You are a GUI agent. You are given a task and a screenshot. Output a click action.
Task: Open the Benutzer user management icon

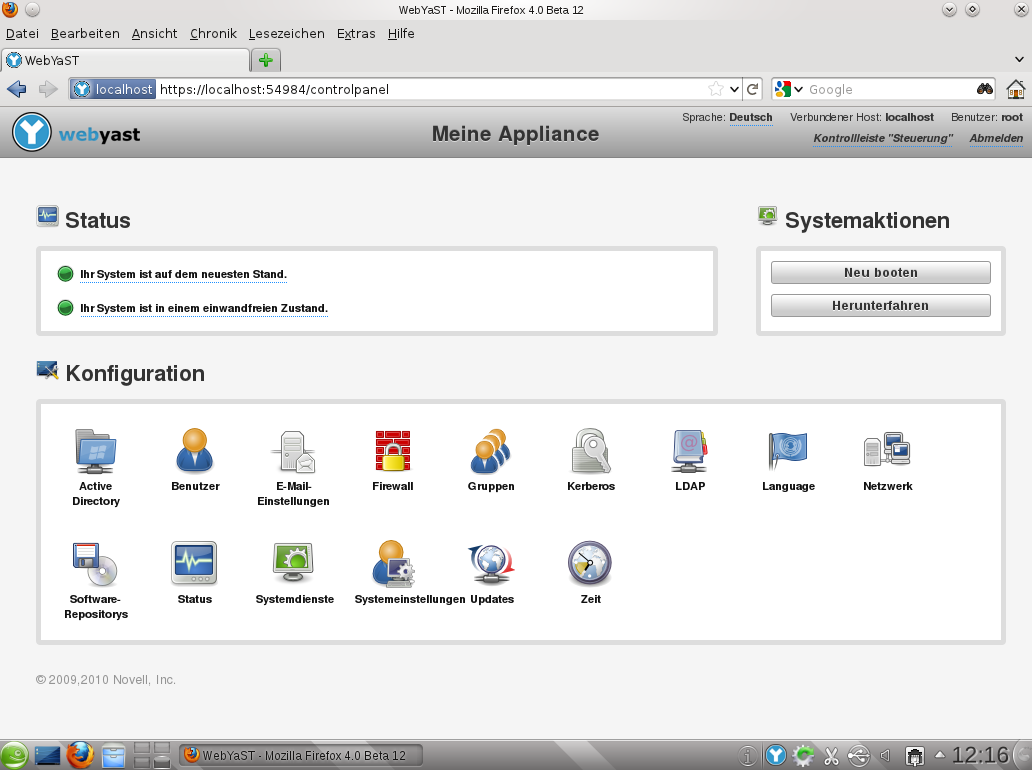tap(195, 452)
